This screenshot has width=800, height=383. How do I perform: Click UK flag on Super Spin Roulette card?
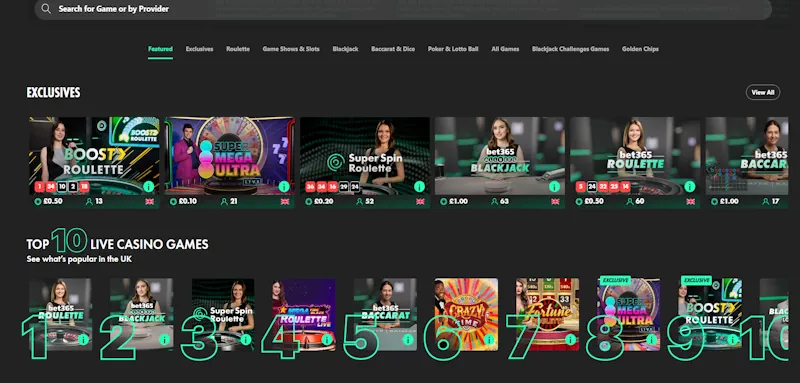tap(420, 201)
